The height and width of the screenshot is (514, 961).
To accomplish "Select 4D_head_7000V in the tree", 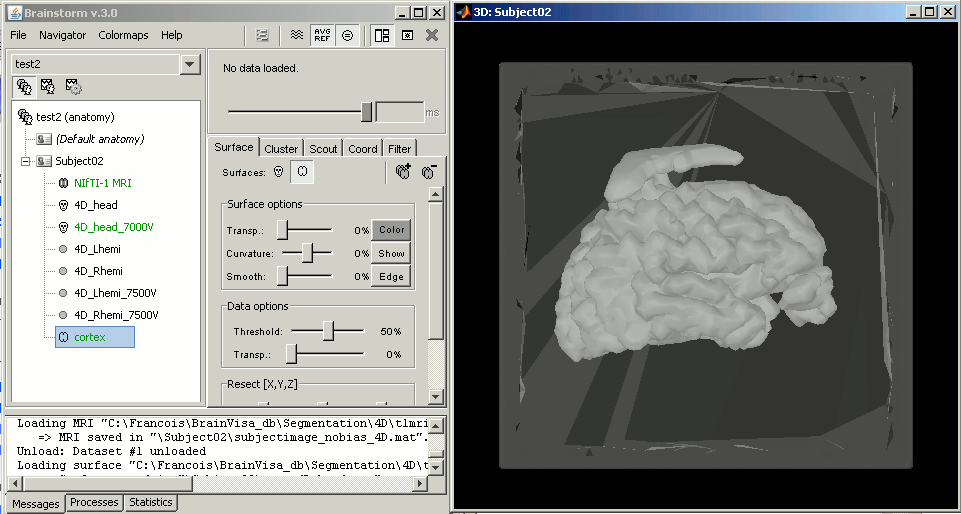I will (x=113, y=227).
